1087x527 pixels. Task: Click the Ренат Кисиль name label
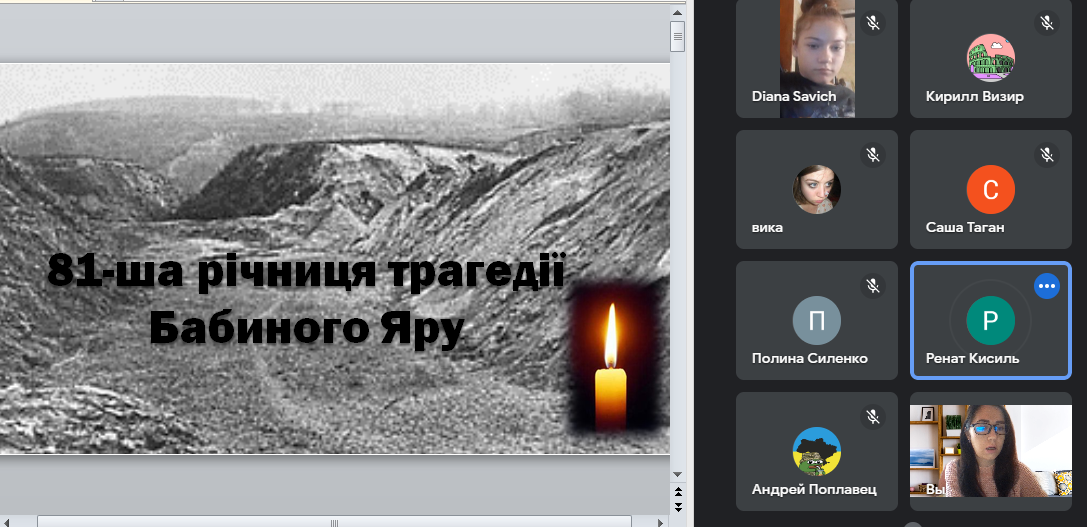pos(973,358)
